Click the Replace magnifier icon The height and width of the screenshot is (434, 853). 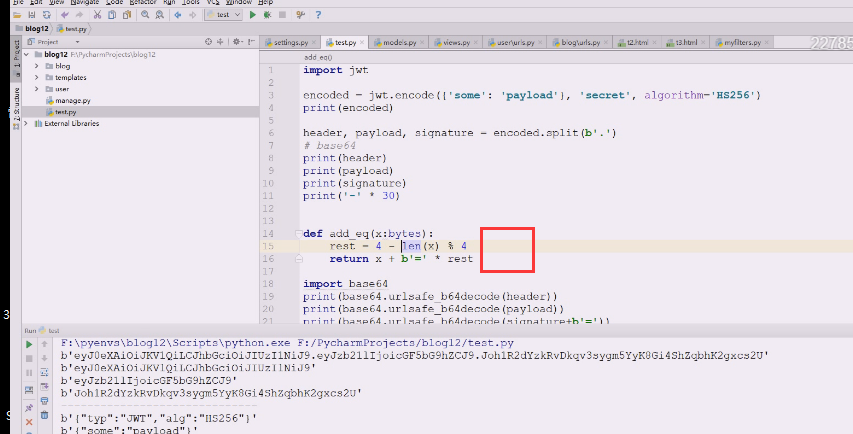[x=160, y=15]
